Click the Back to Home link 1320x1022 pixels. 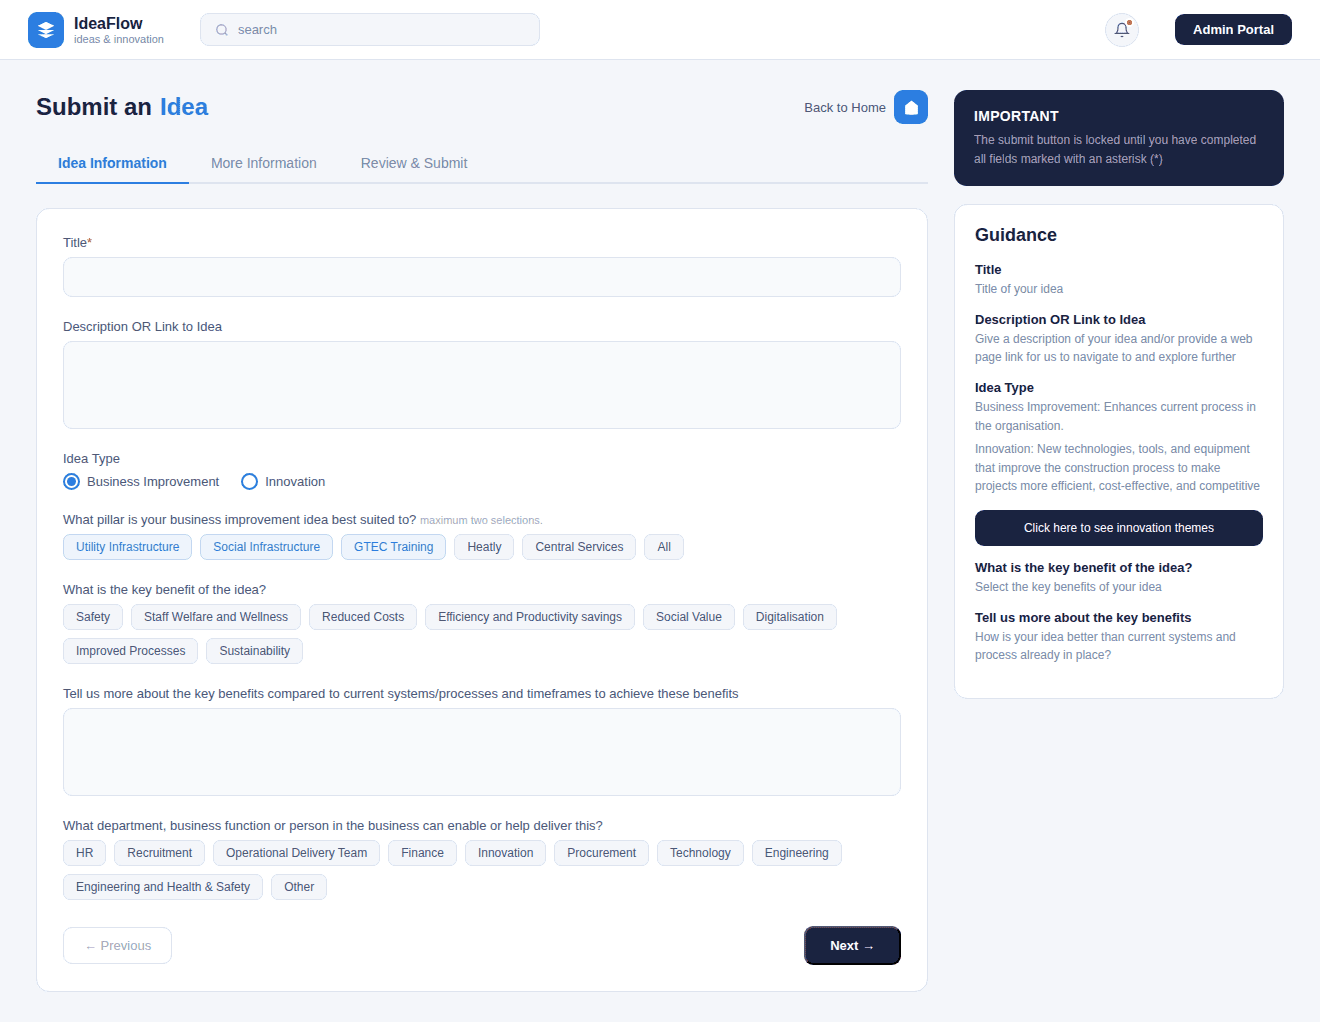click(844, 108)
